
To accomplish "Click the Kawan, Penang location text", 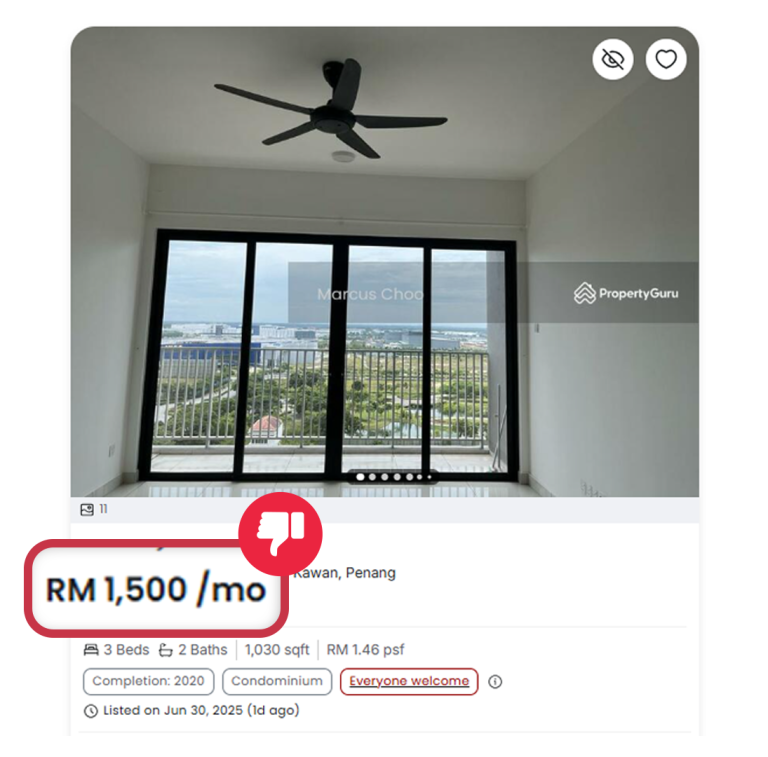I will coord(344,573).
